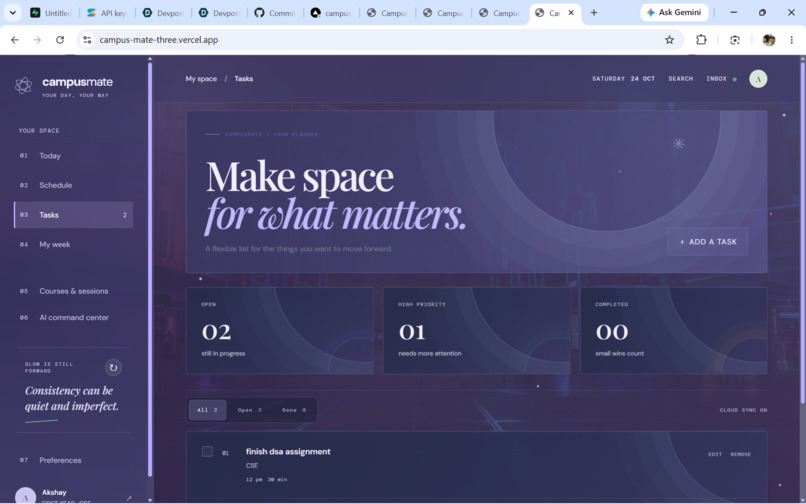The height and width of the screenshot is (504, 806).
Task: Reload the current page
Action: [x=60, y=40]
